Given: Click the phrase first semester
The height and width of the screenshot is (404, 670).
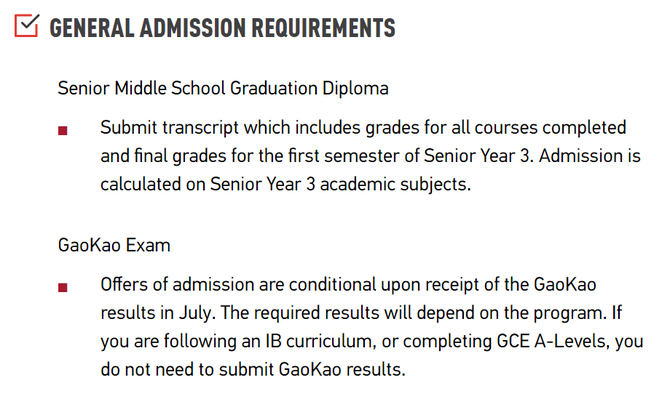Looking at the screenshot, I should point(346,156).
